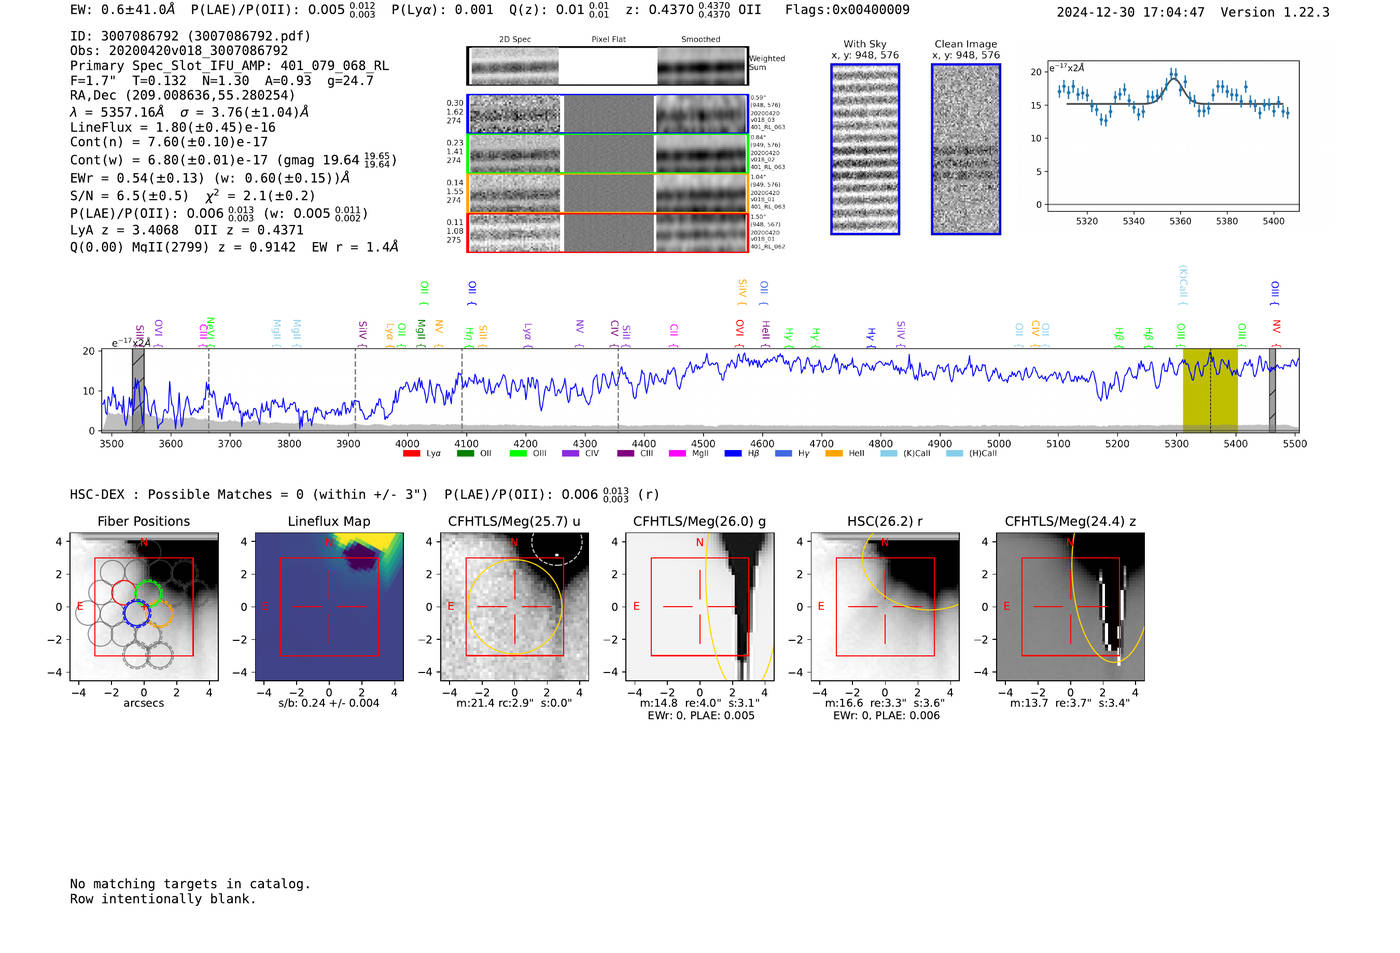Image resolution: width=1400 pixels, height=953 pixels.
Task: Click the green-bordered 2D spectrum fiber row
Action: coord(607,154)
